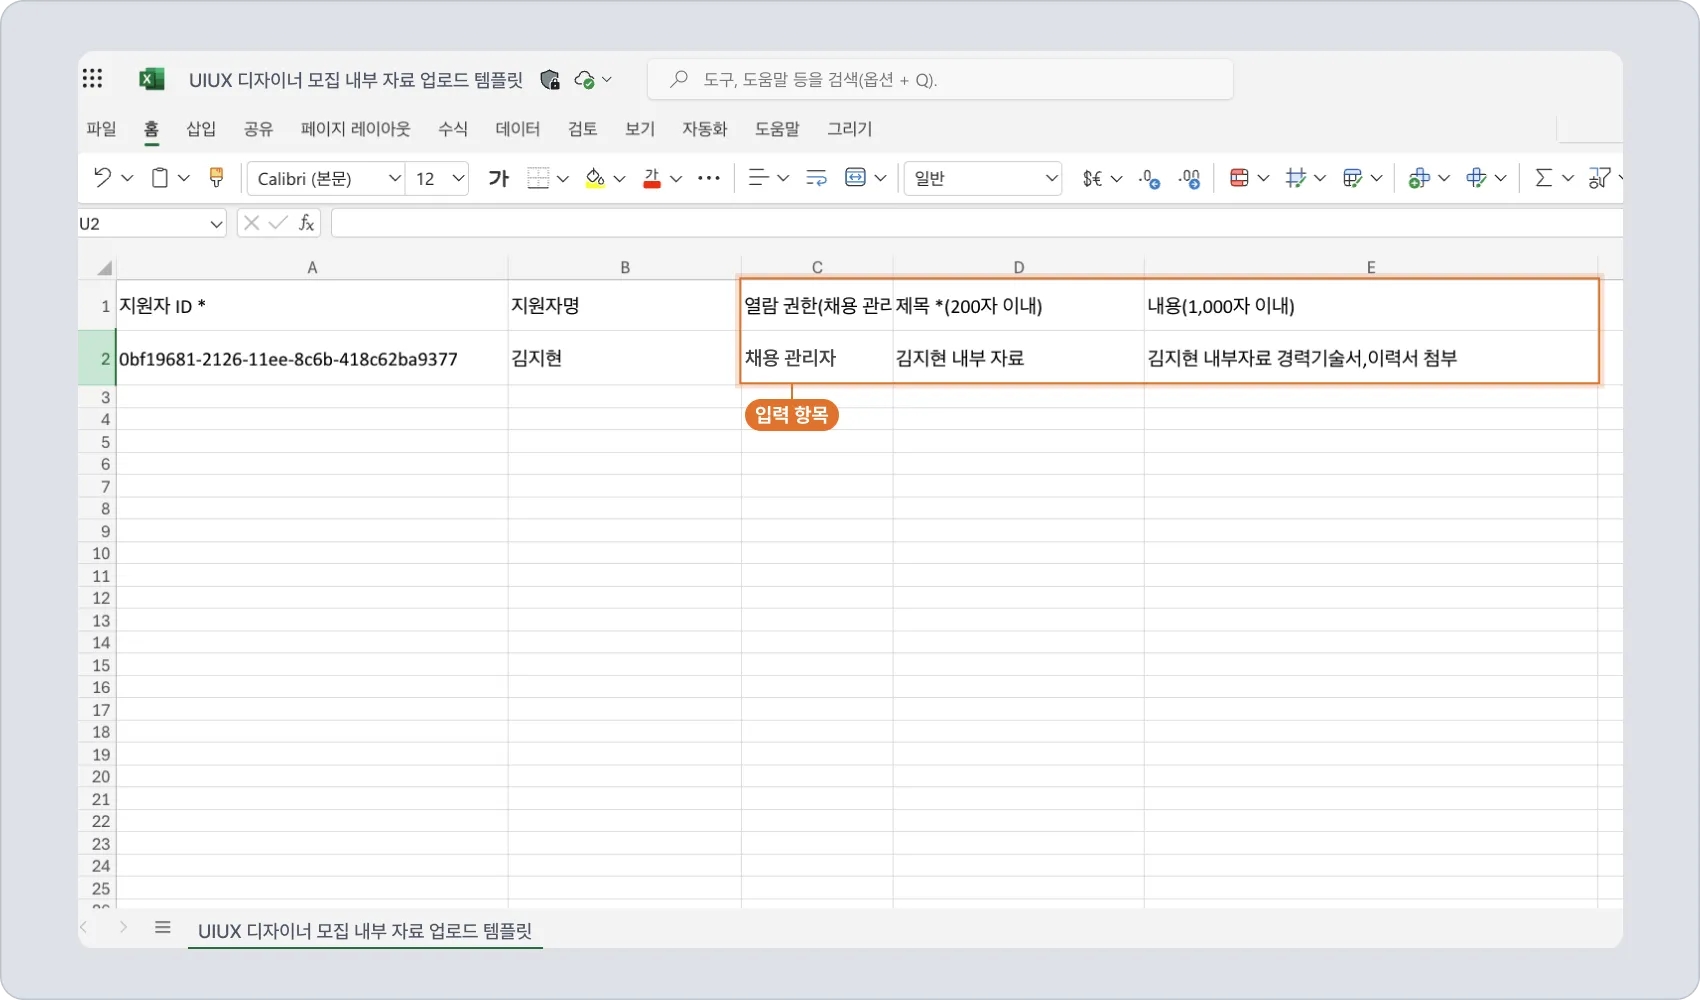Click more options ellipsis in toolbar
1700x1000 pixels.
[709, 178]
